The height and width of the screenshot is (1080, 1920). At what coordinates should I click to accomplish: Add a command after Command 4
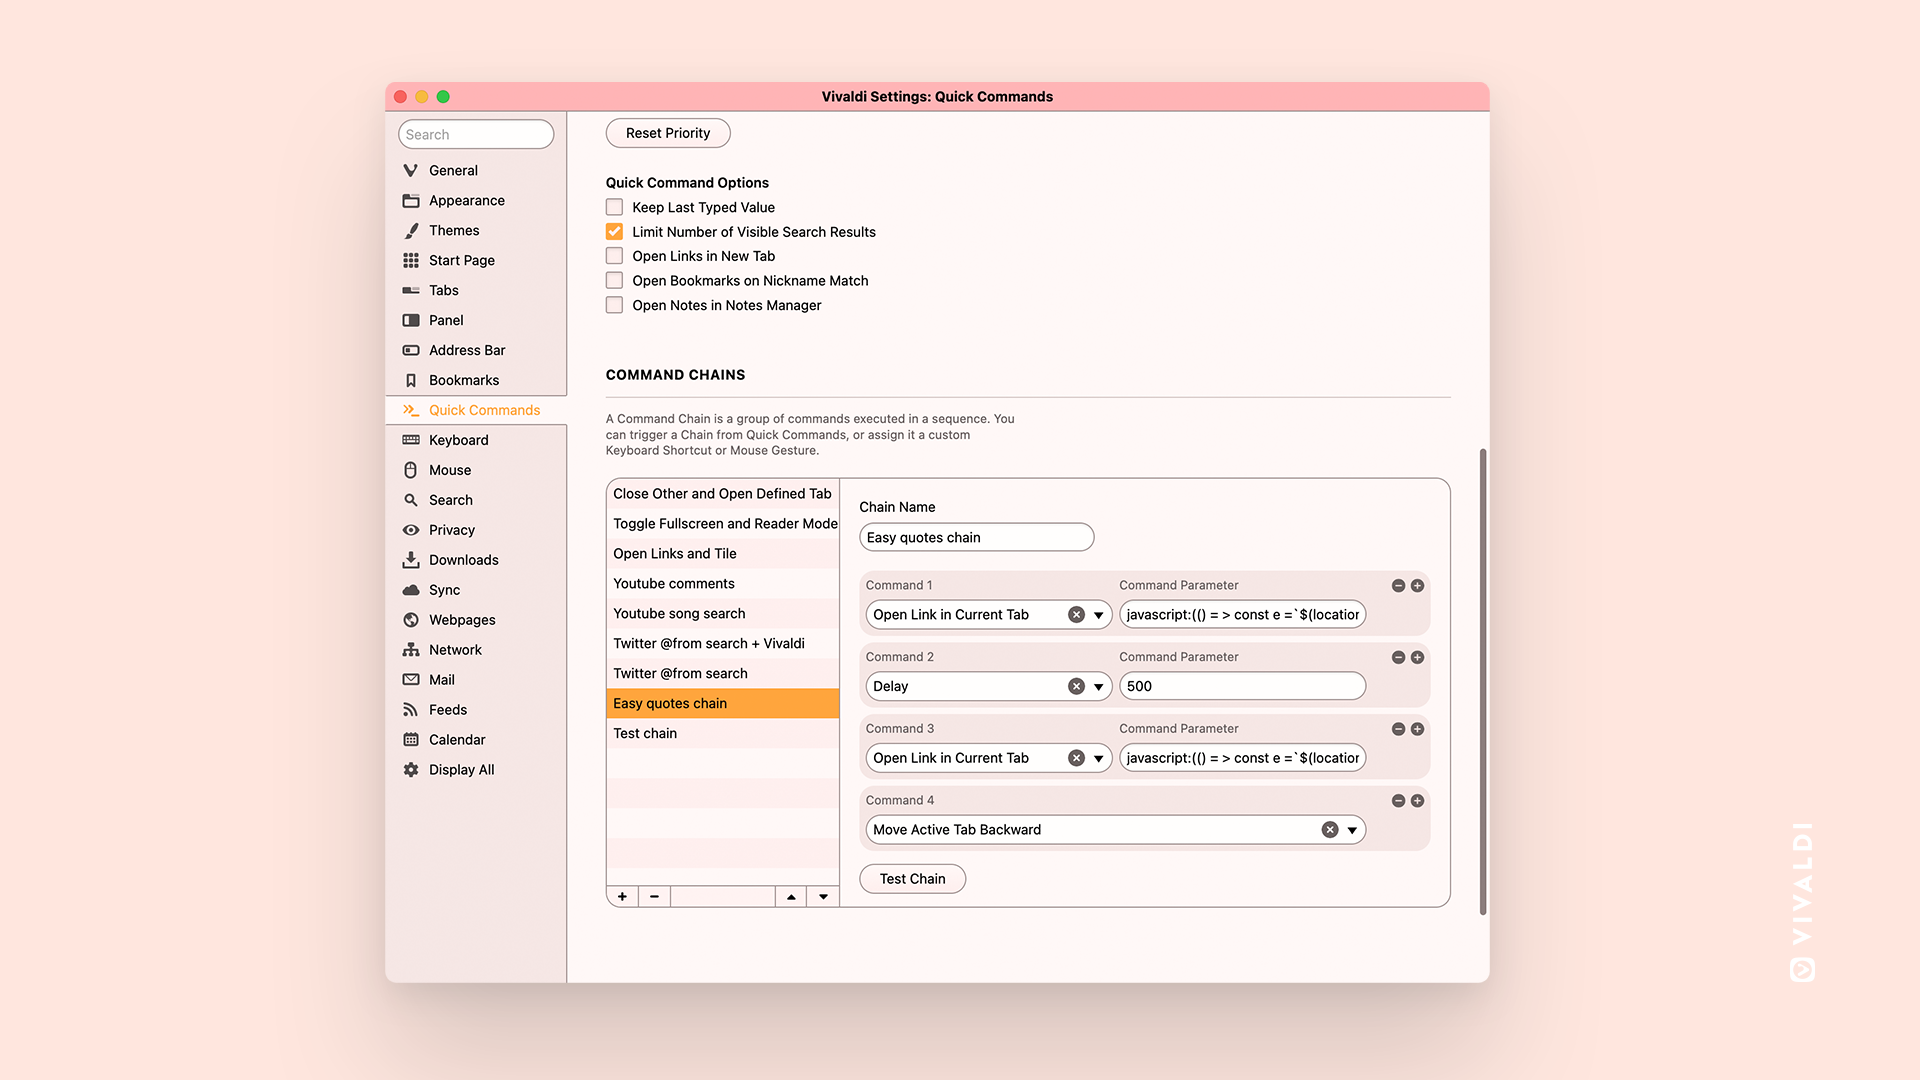tap(1417, 801)
